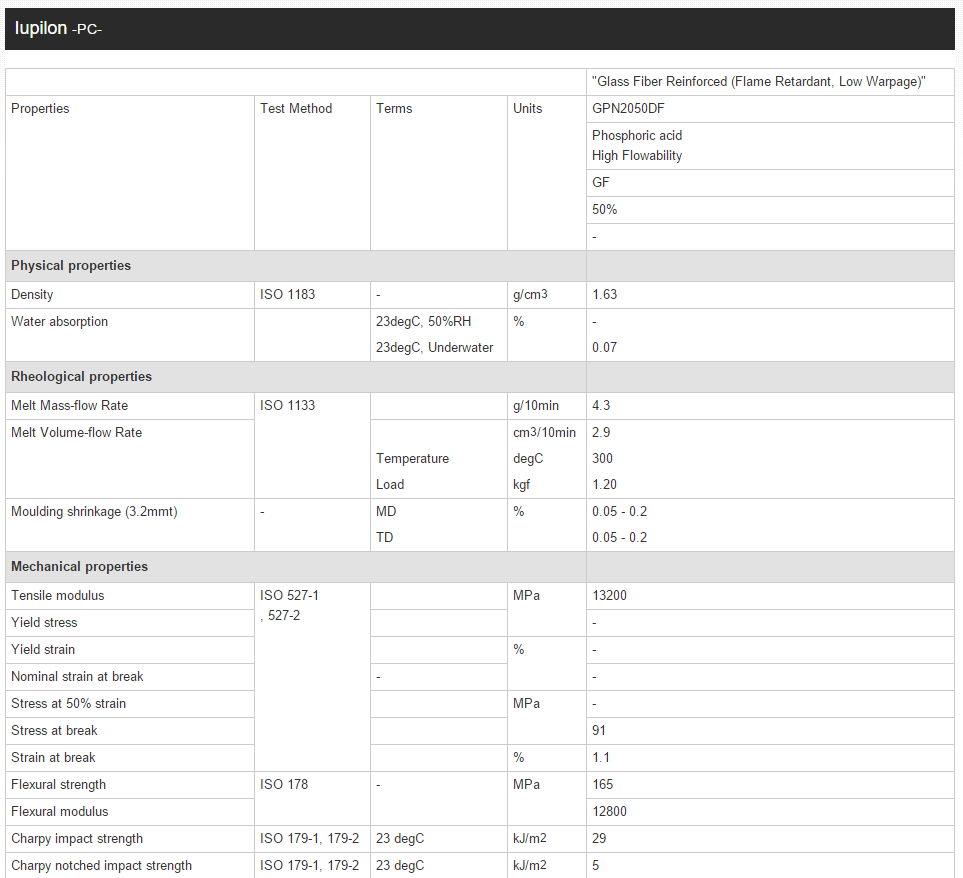Click the MD shrinkage value 0.05 - 0.2

(x=620, y=511)
